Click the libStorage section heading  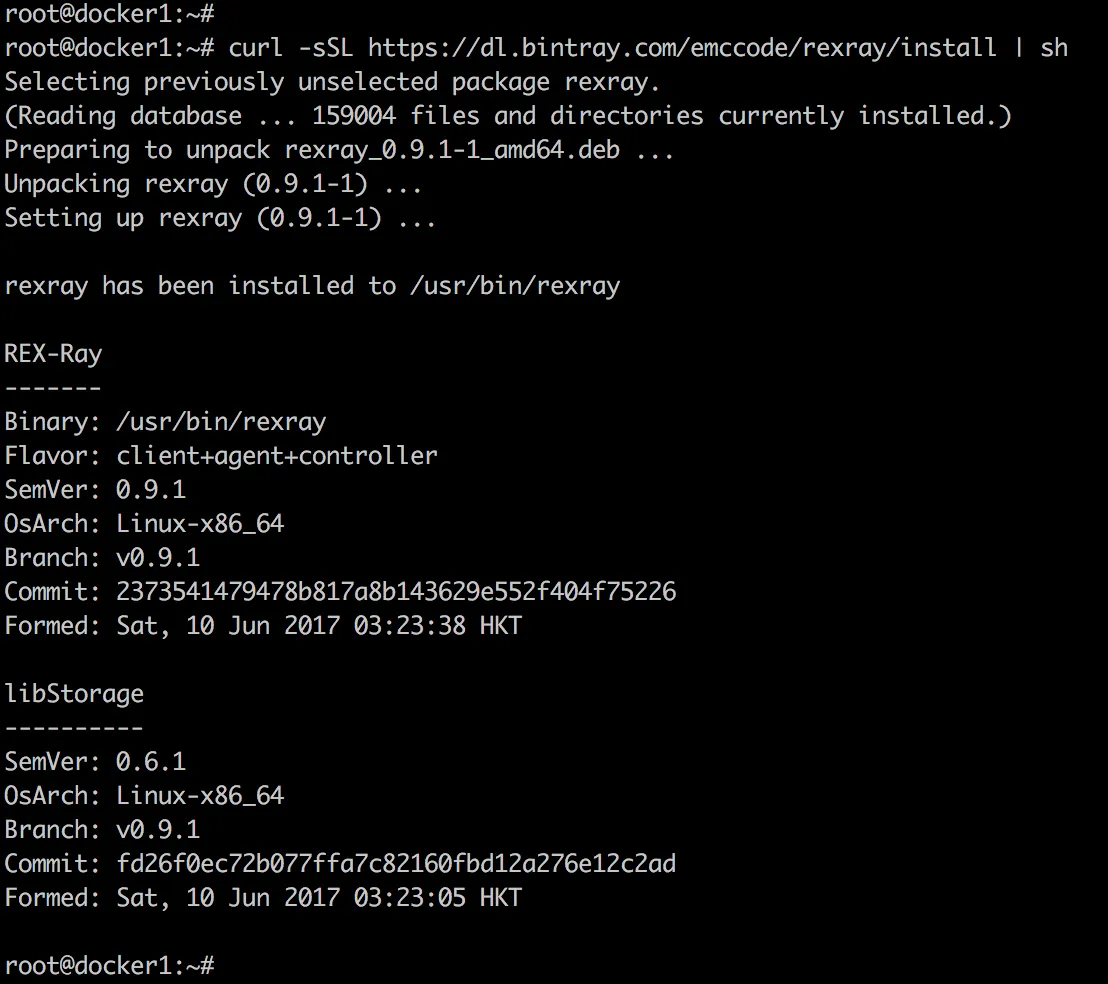(74, 694)
